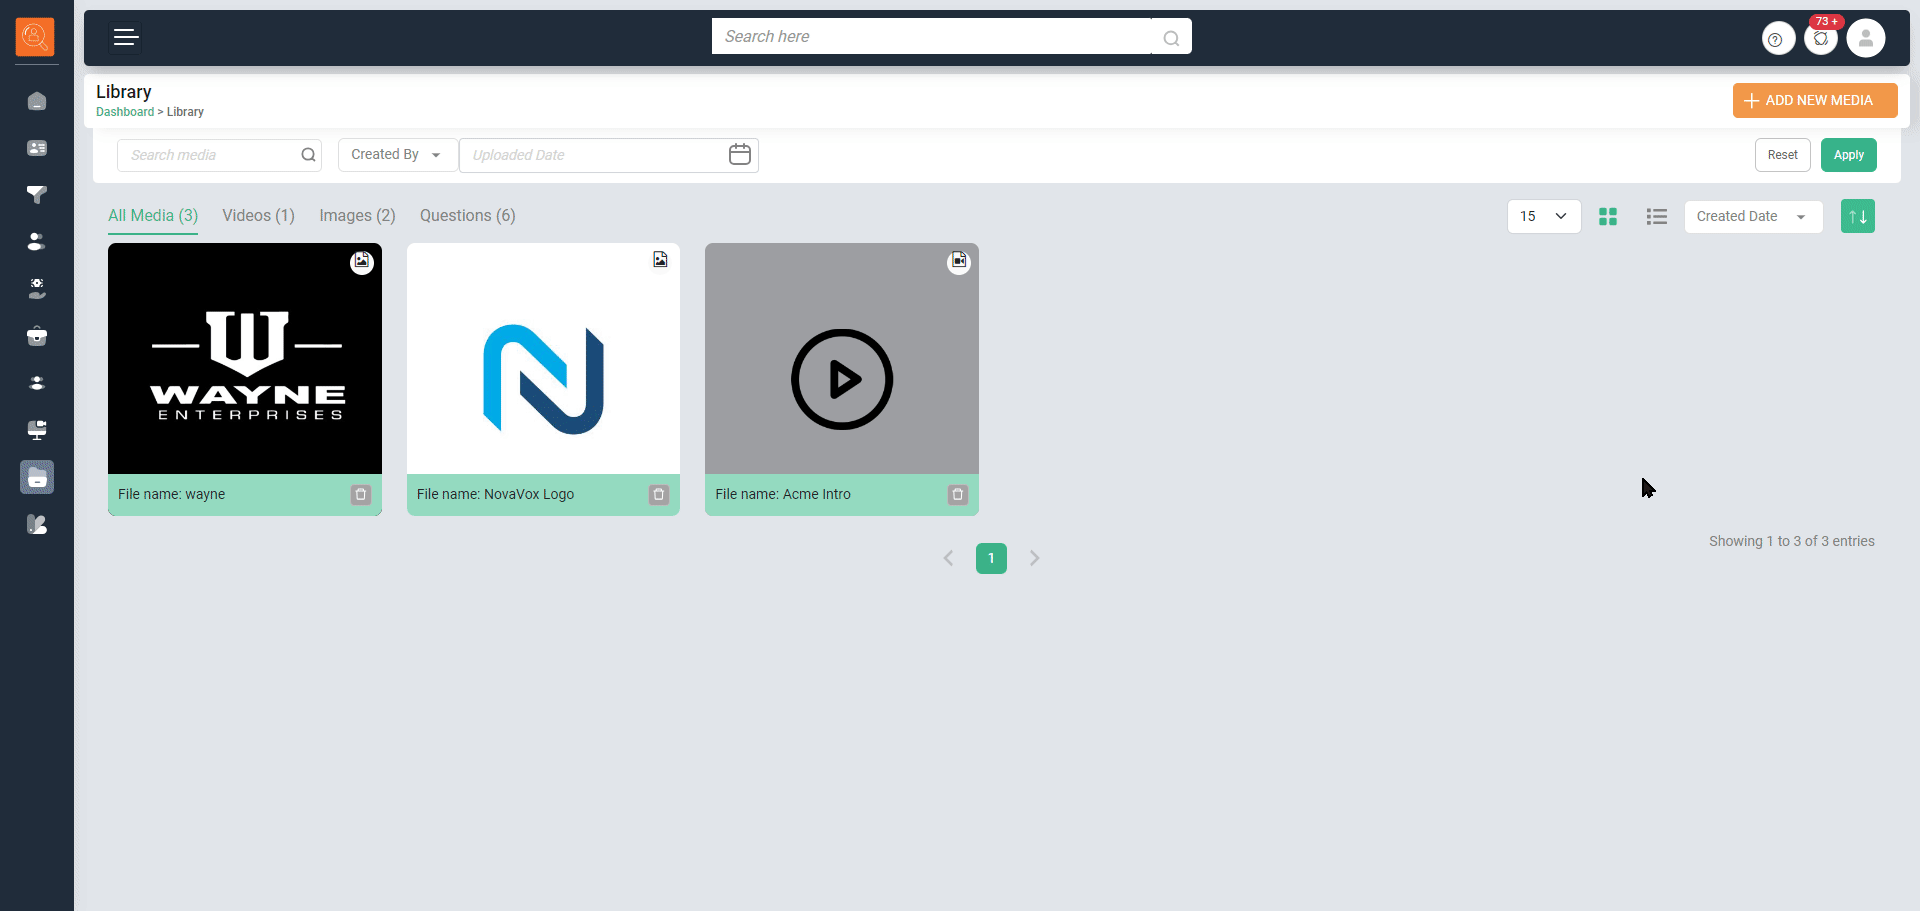Open the hamburger navigation menu
Viewport: 1920px width, 911px height.
[x=126, y=38]
